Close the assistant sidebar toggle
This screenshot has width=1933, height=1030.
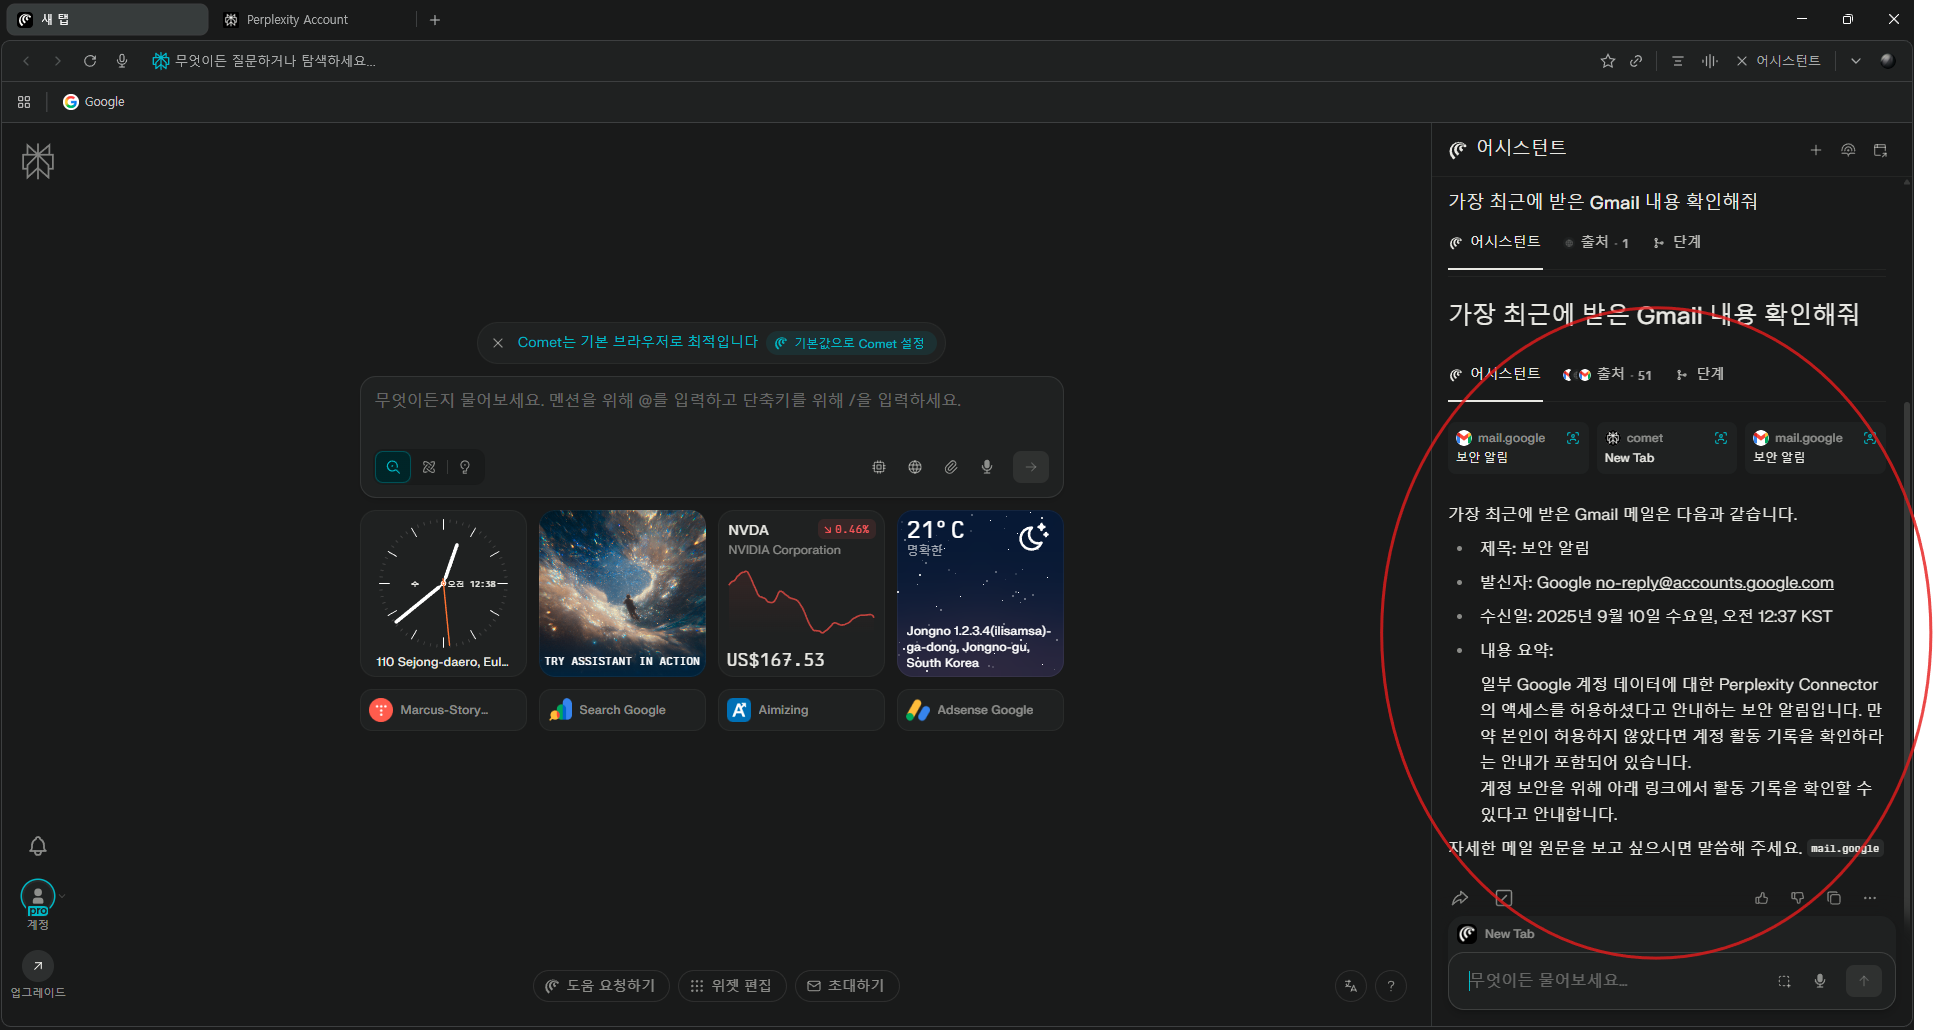coord(1777,61)
